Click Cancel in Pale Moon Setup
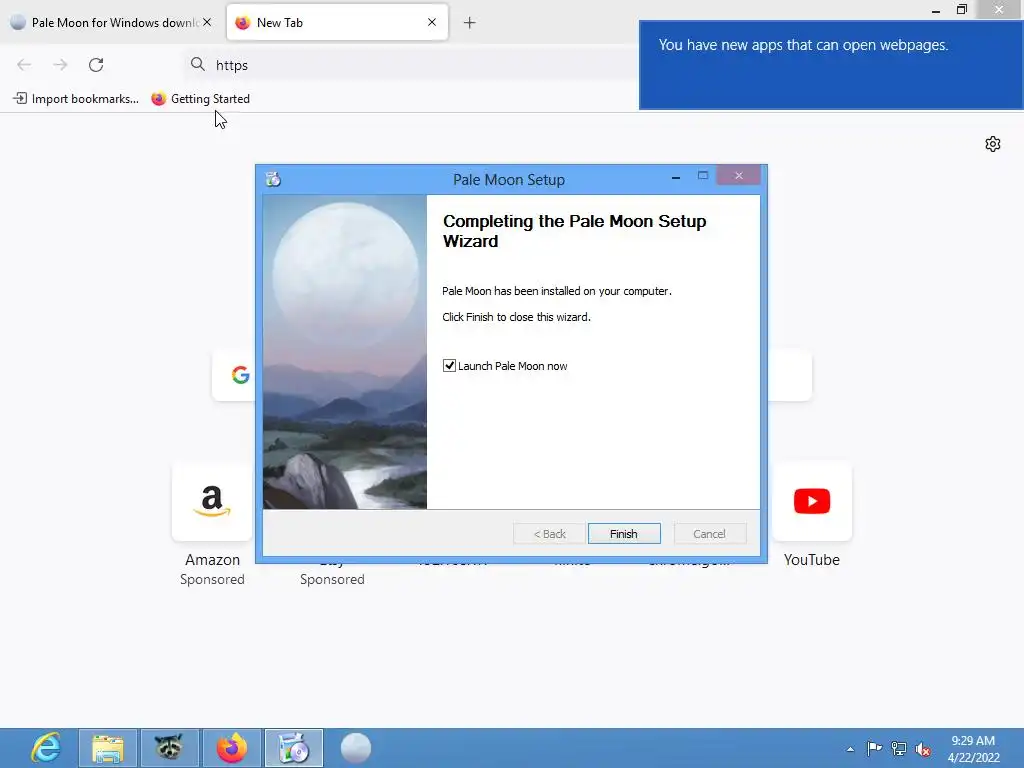 [709, 534]
